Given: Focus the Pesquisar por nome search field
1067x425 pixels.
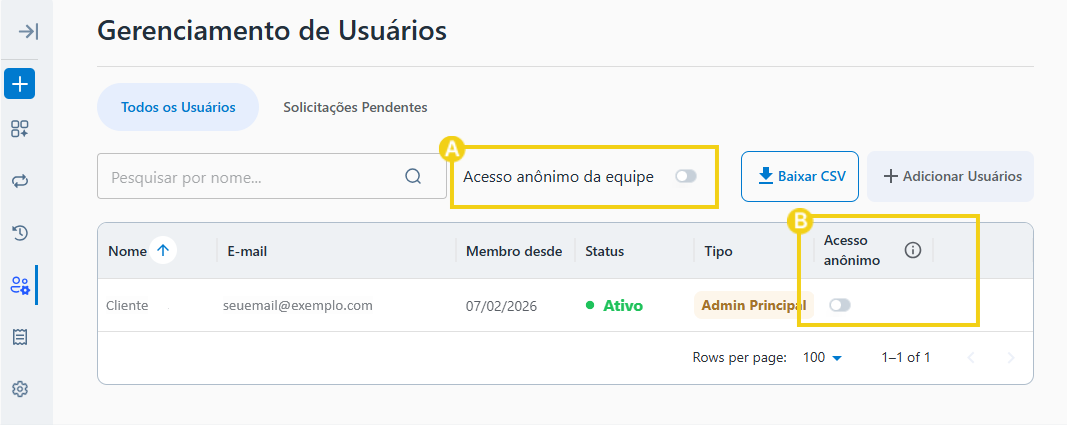Looking at the screenshot, I should (x=272, y=177).
